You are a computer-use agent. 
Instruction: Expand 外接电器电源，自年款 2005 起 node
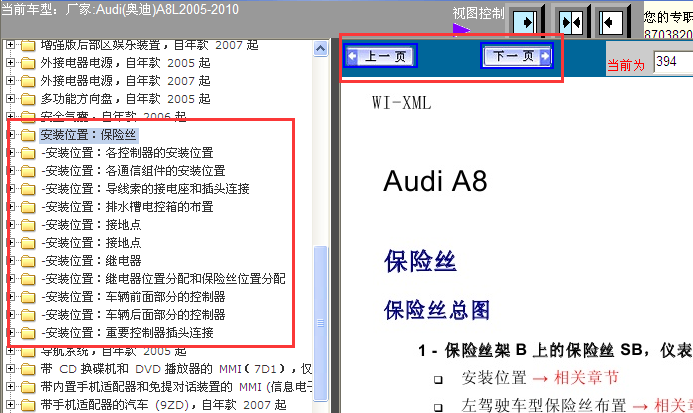point(10,63)
